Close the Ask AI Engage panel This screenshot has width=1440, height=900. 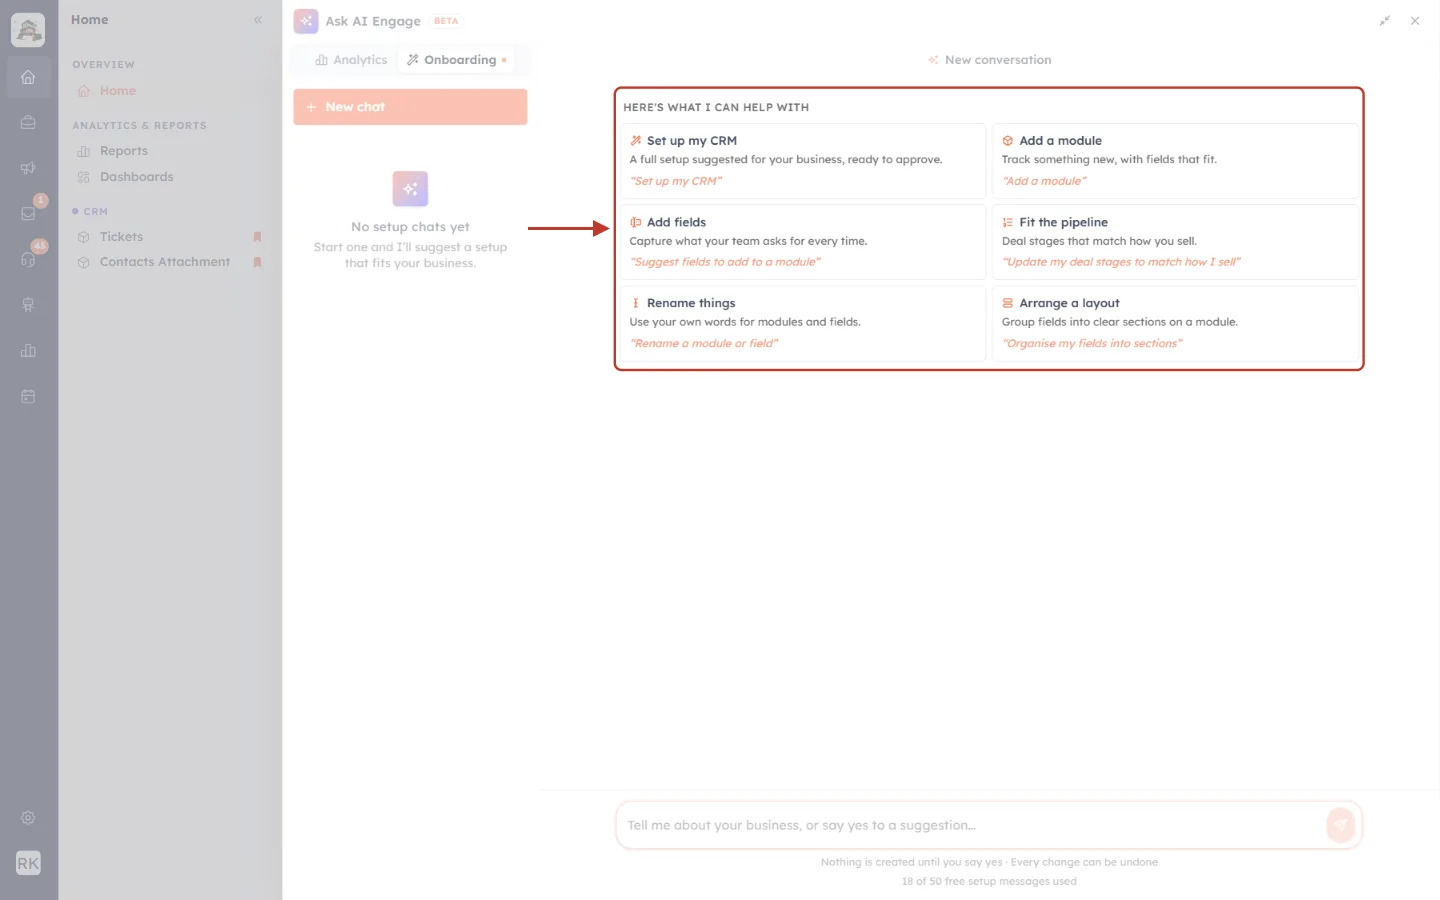(x=1415, y=21)
